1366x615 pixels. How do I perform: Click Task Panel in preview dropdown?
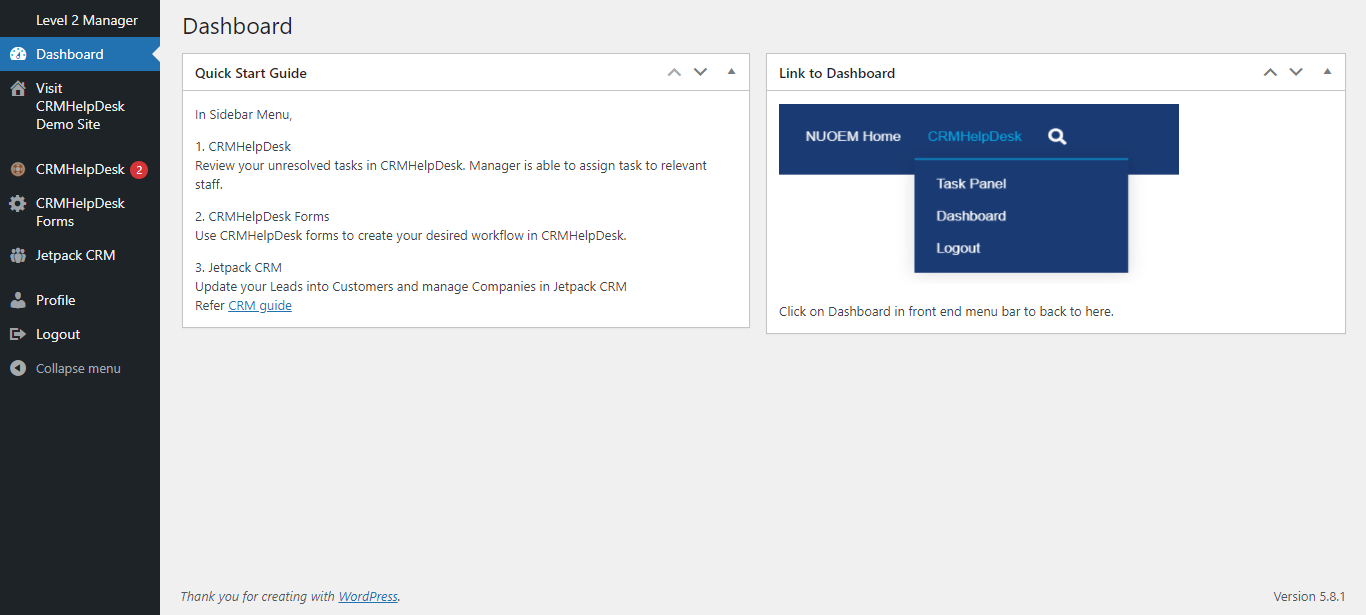point(971,184)
